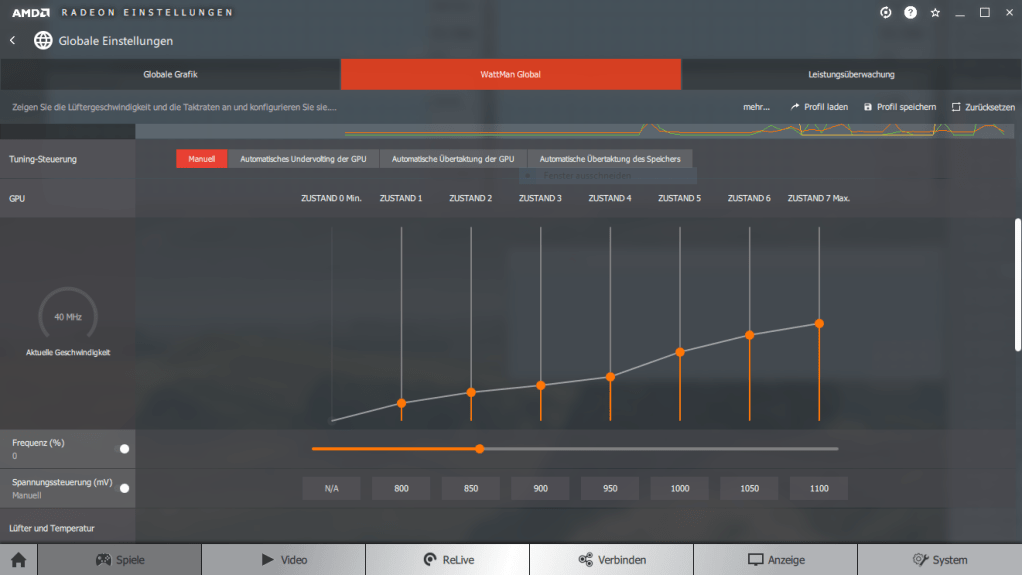Click the Zustand 7 Max. curve point
Image resolution: width=1022 pixels, height=575 pixels.
819,323
